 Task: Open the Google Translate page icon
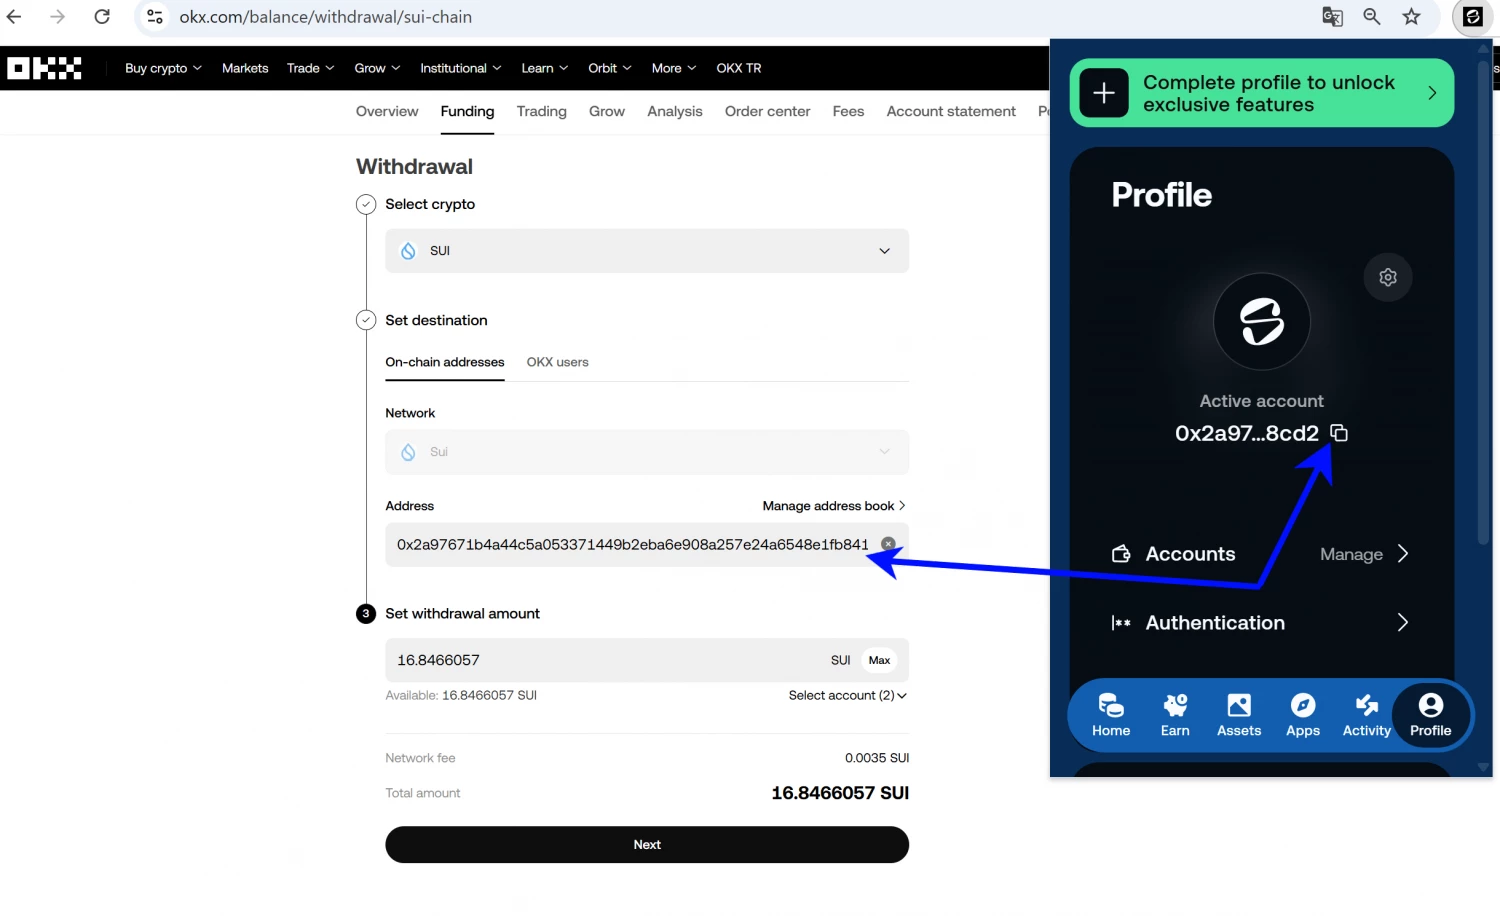click(1332, 17)
